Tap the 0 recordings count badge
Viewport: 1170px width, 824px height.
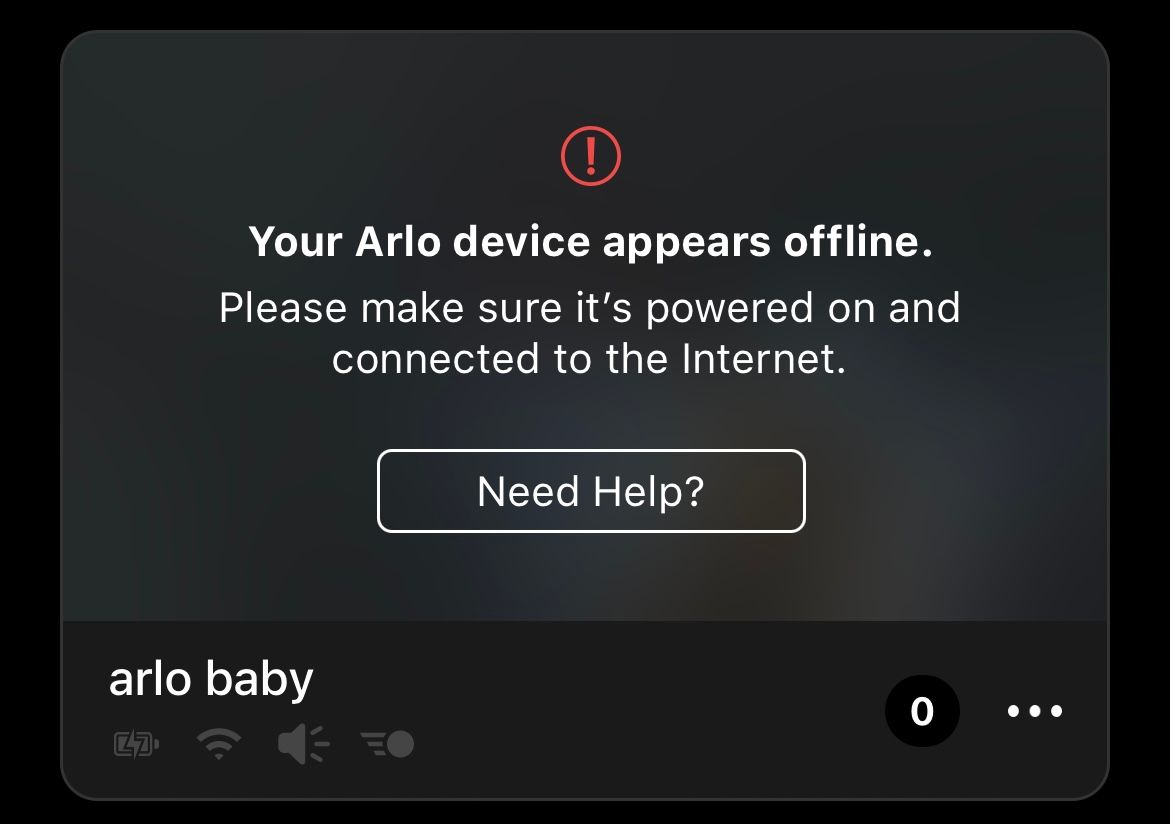tap(922, 711)
